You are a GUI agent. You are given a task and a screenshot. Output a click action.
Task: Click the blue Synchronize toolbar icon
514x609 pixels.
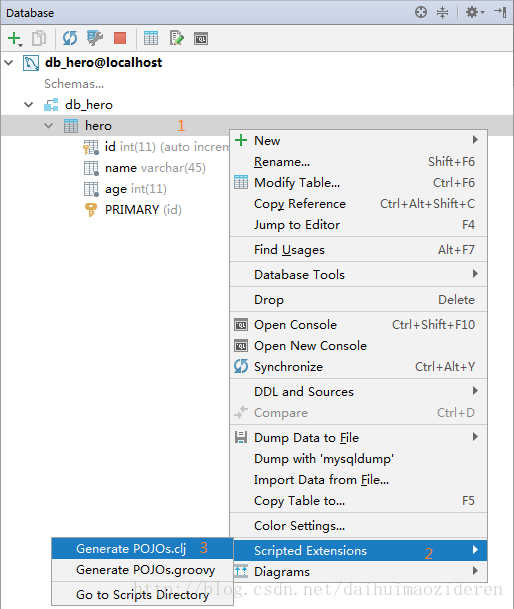(x=70, y=38)
